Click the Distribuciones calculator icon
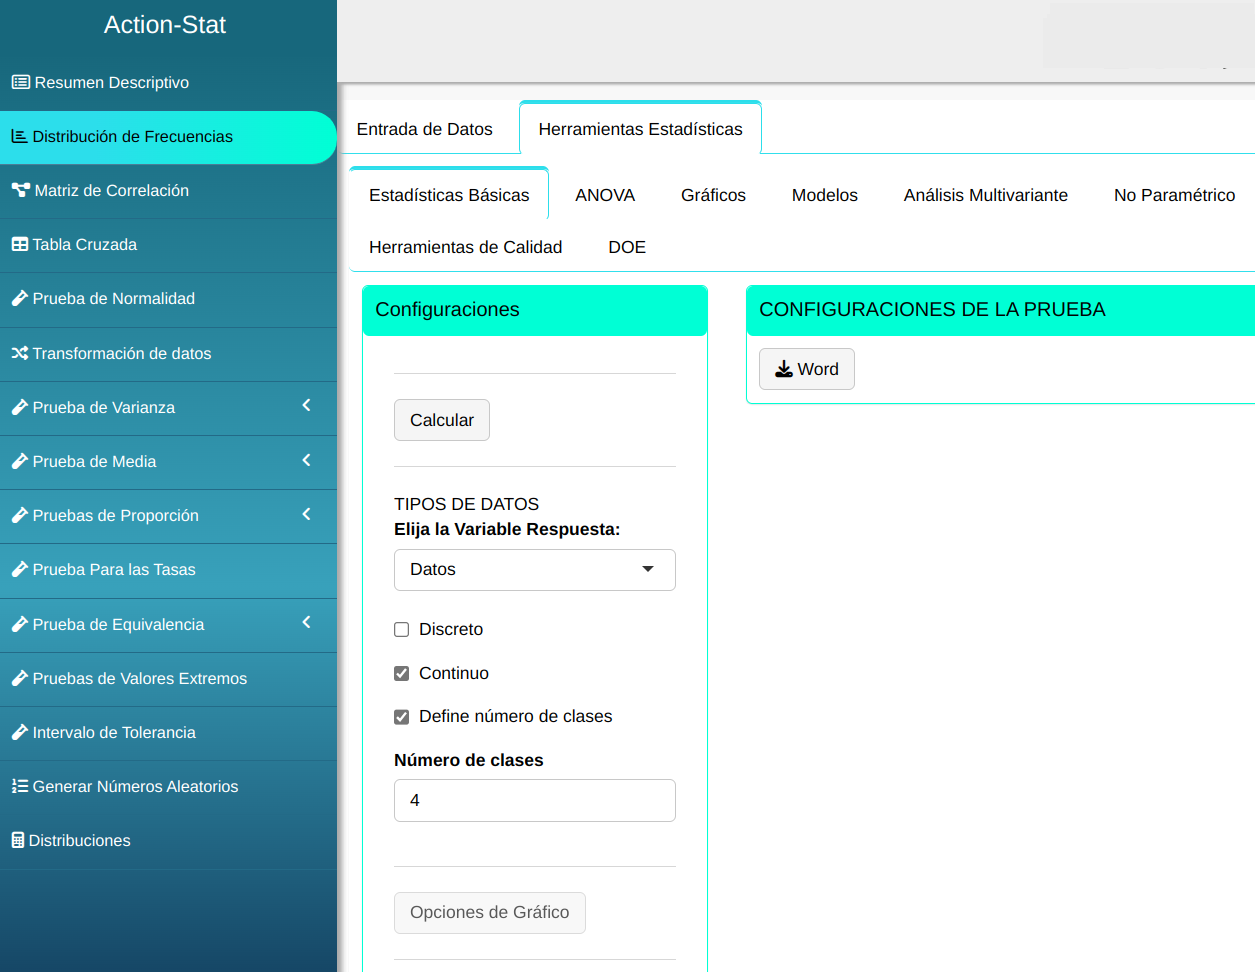This screenshot has height=972, width=1255. click(18, 840)
